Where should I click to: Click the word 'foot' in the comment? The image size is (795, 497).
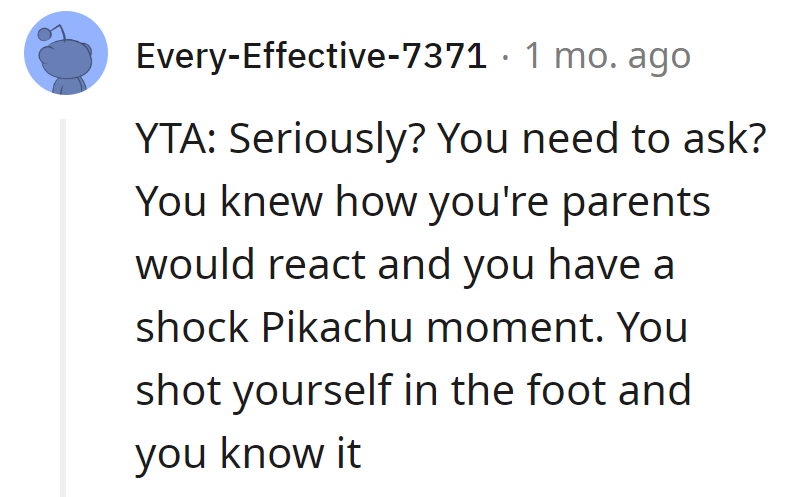566,390
